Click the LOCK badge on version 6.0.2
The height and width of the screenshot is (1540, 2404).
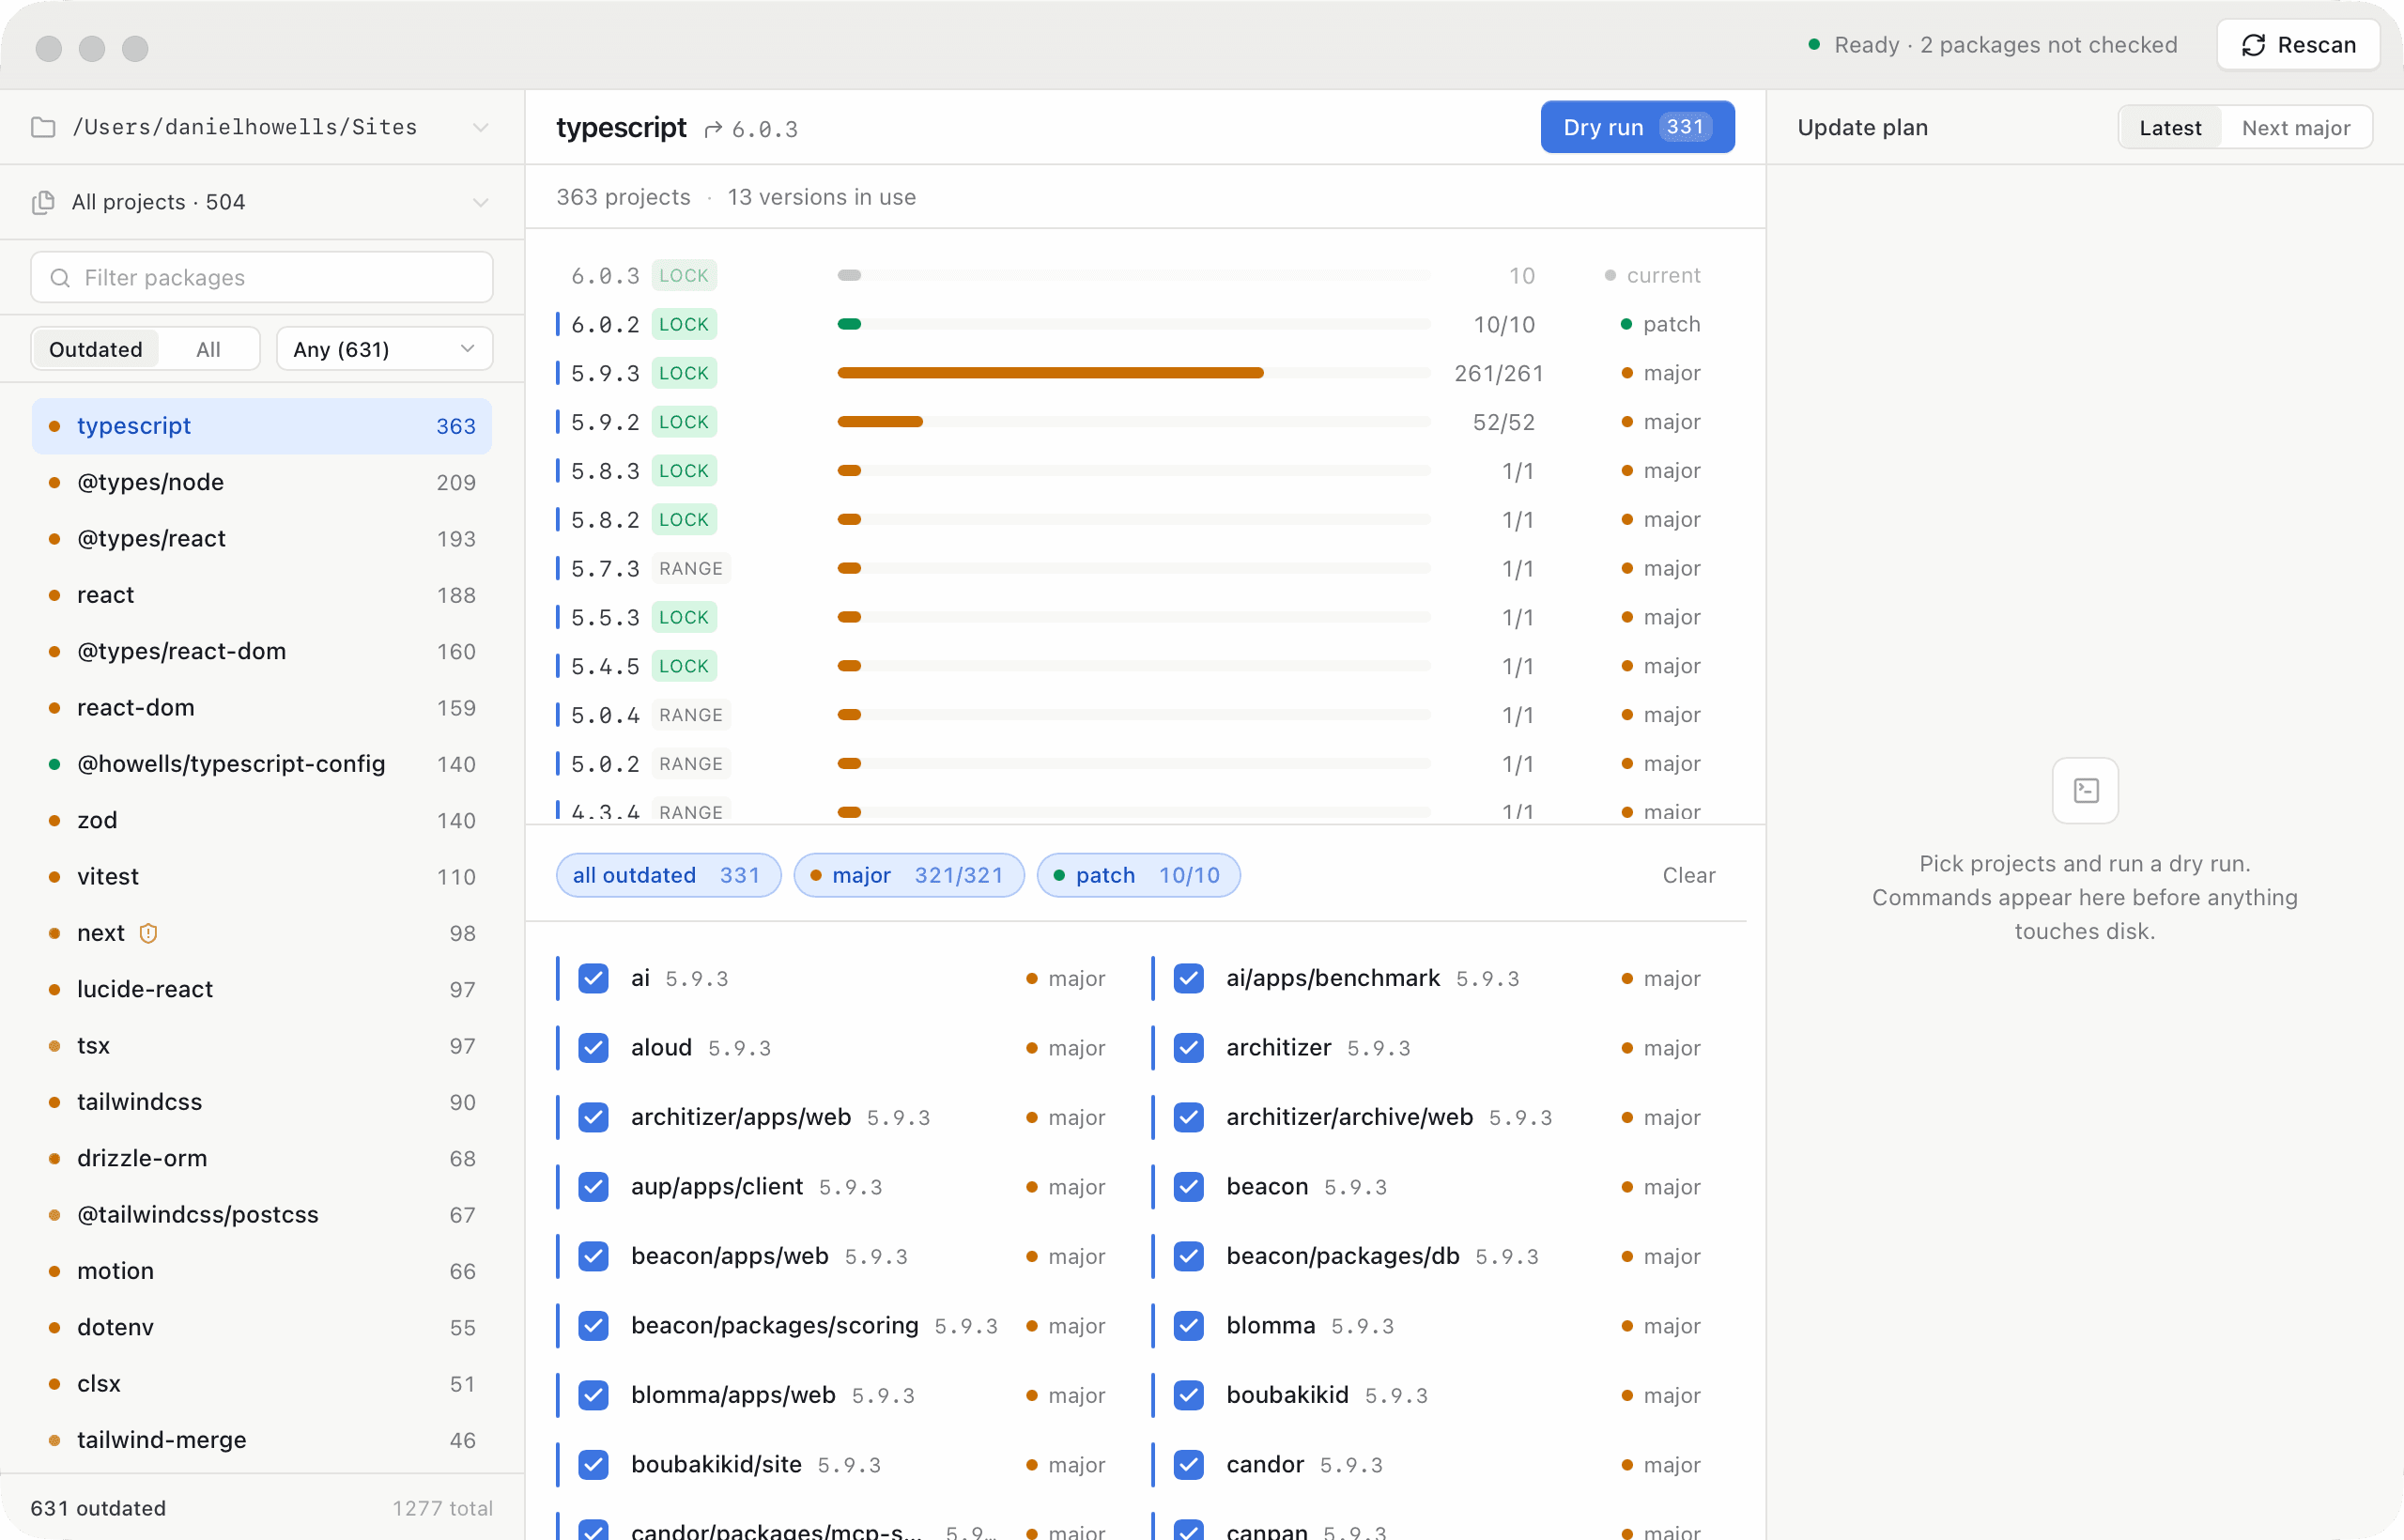[x=684, y=324]
